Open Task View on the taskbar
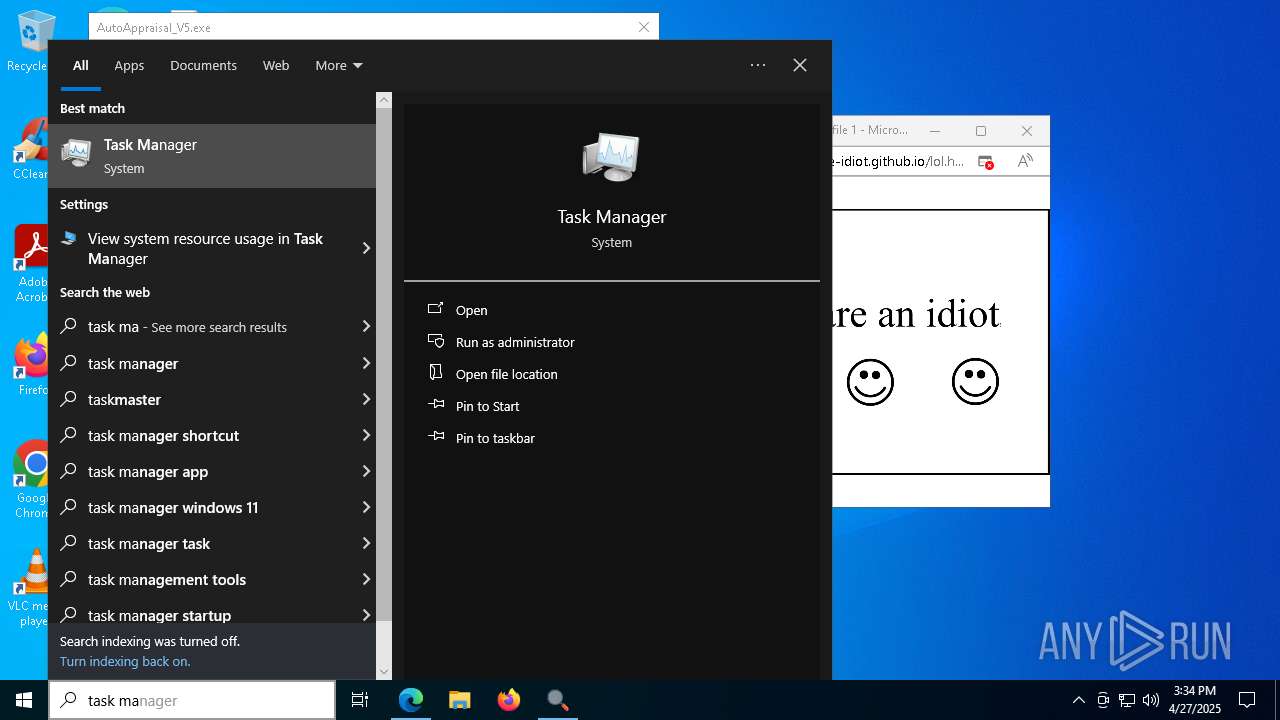The height and width of the screenshot is (720, 1280). click(x=360, y=700)
